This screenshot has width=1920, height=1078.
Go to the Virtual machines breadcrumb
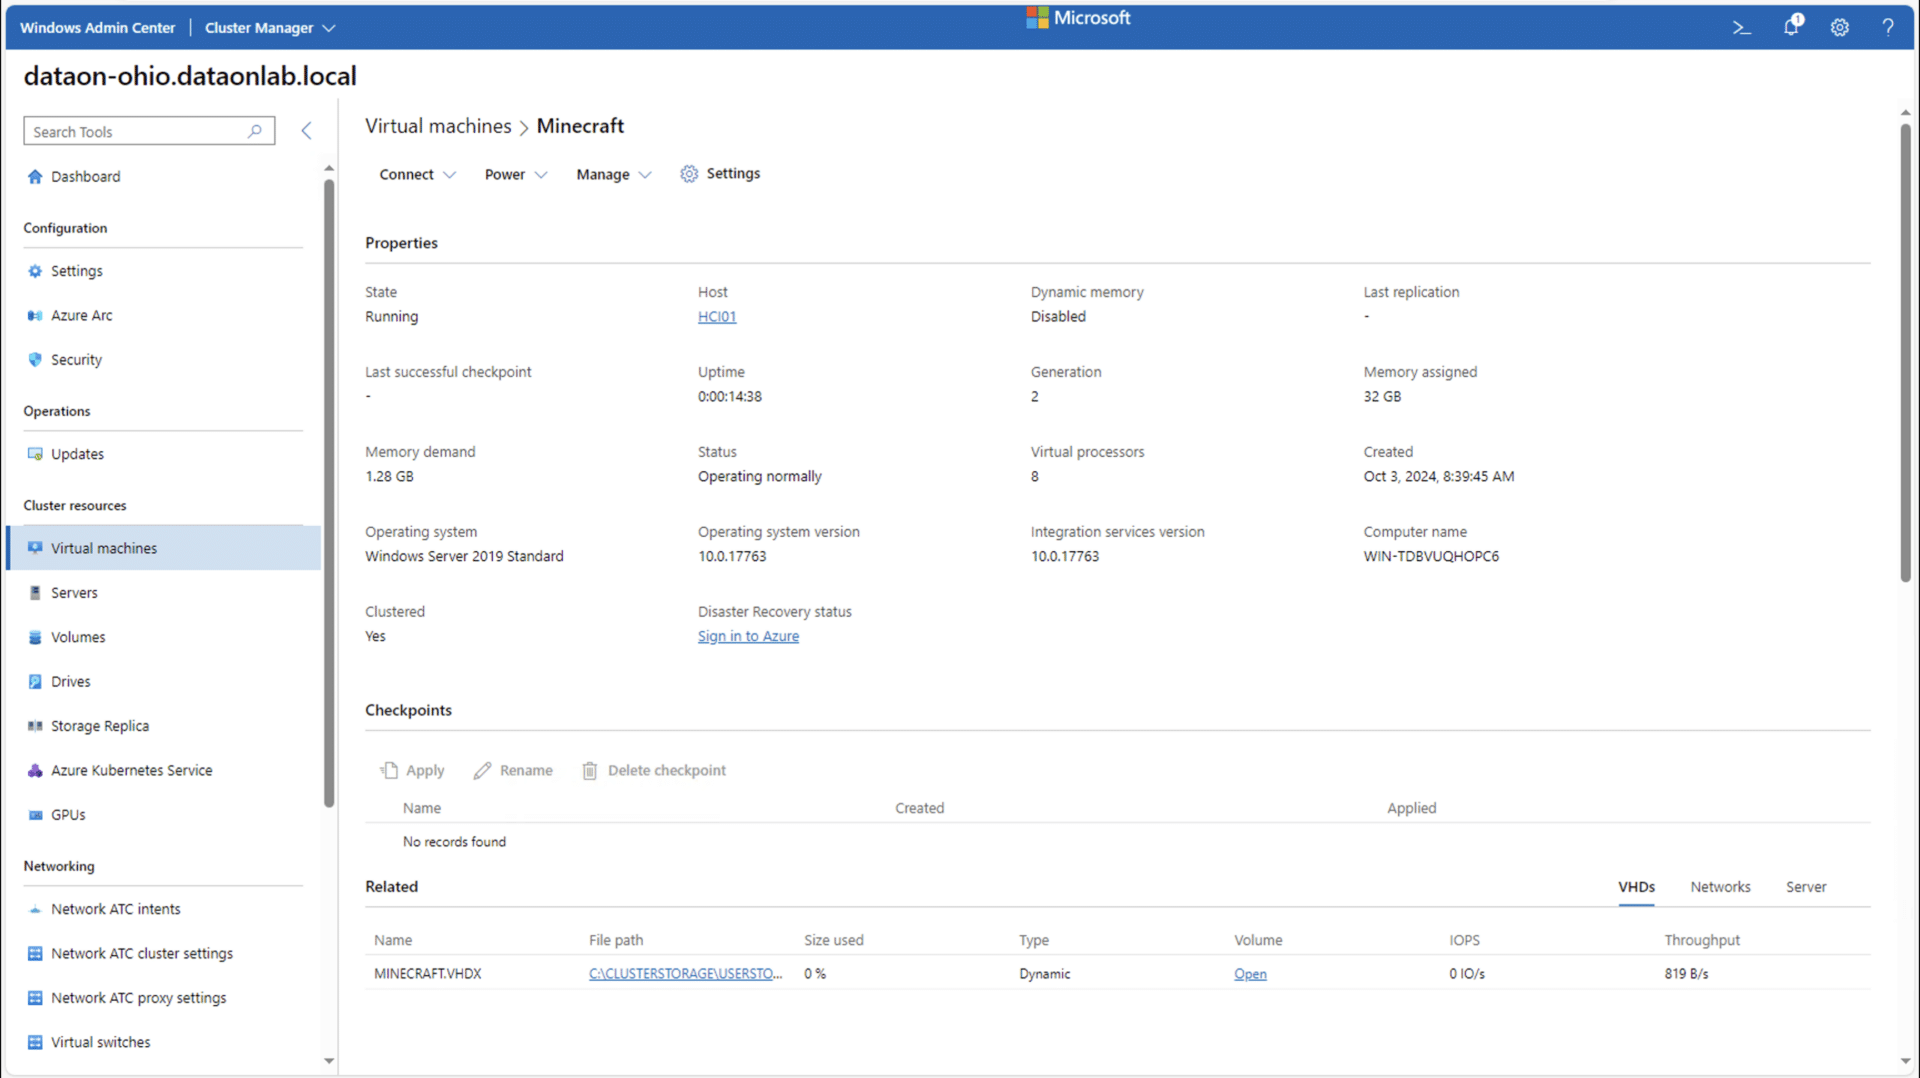438,126
